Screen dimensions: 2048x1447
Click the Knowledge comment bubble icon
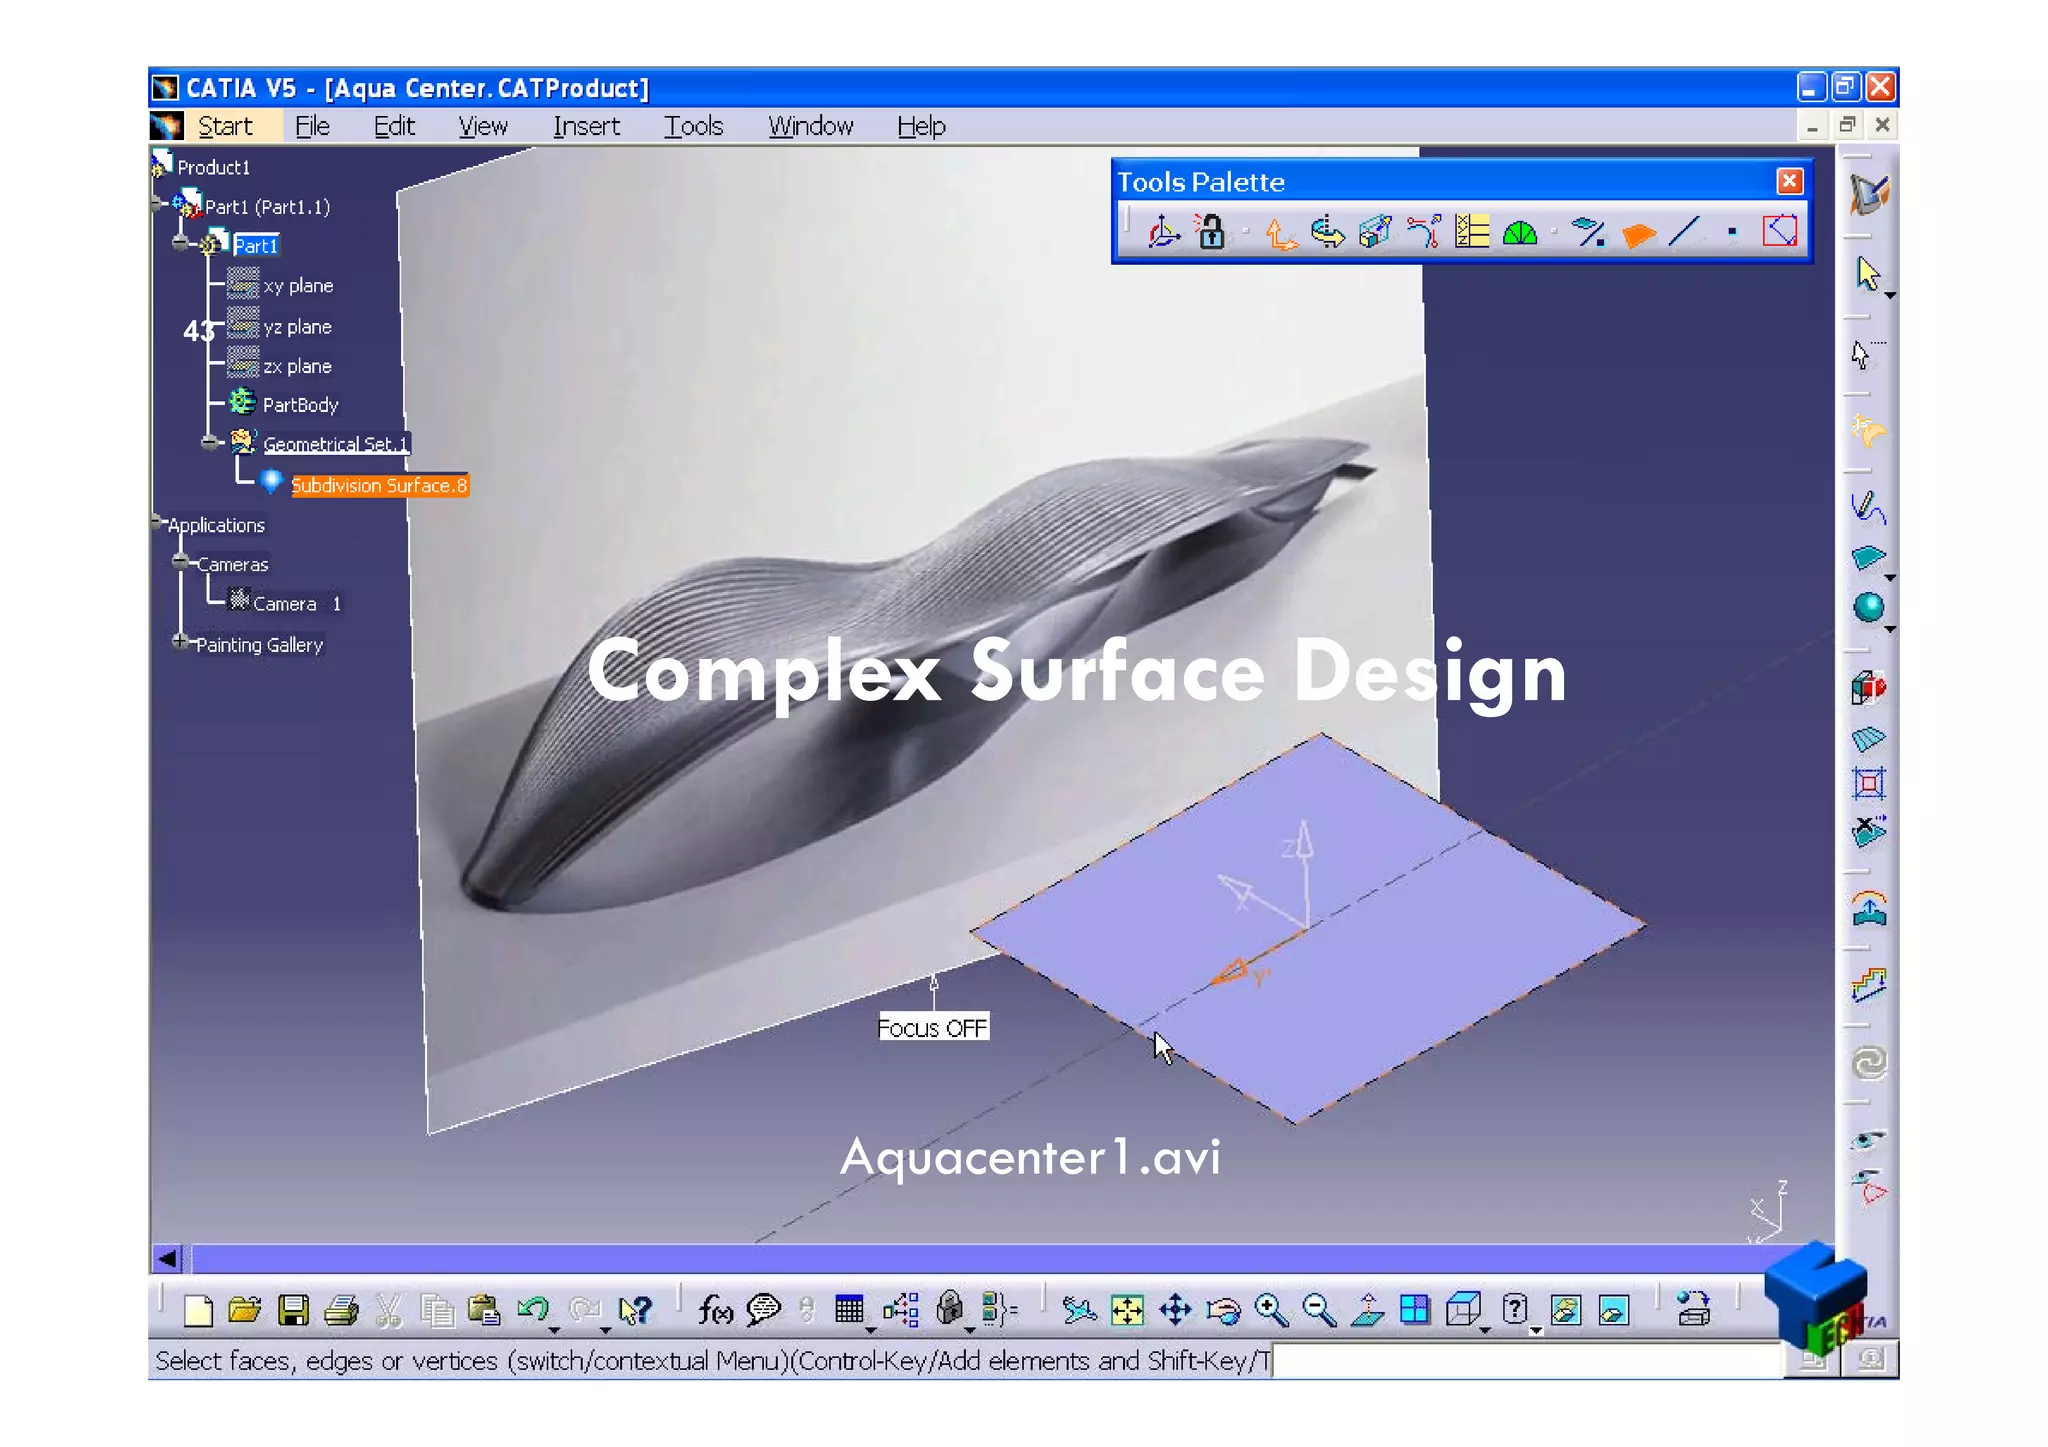tap(763, 1310)
